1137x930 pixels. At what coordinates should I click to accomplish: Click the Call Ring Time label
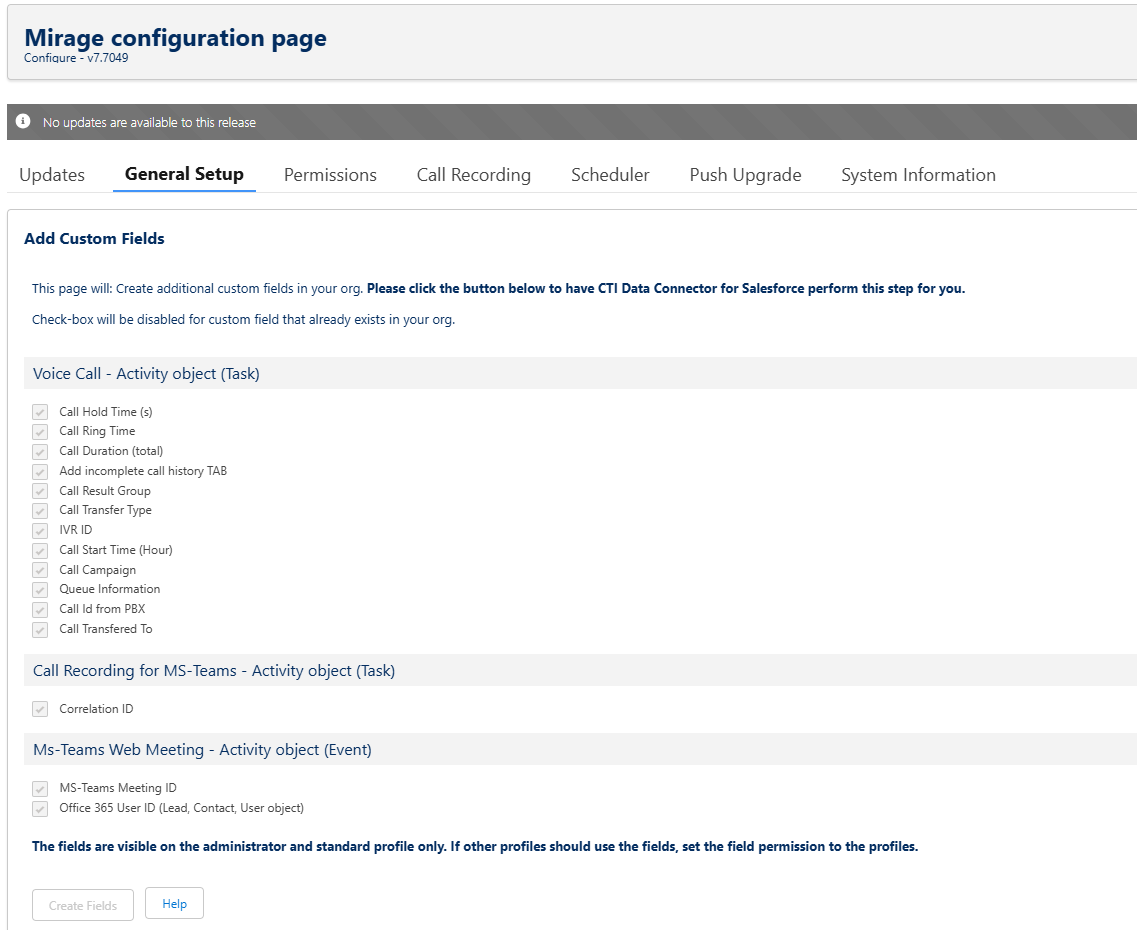point(97,431)
